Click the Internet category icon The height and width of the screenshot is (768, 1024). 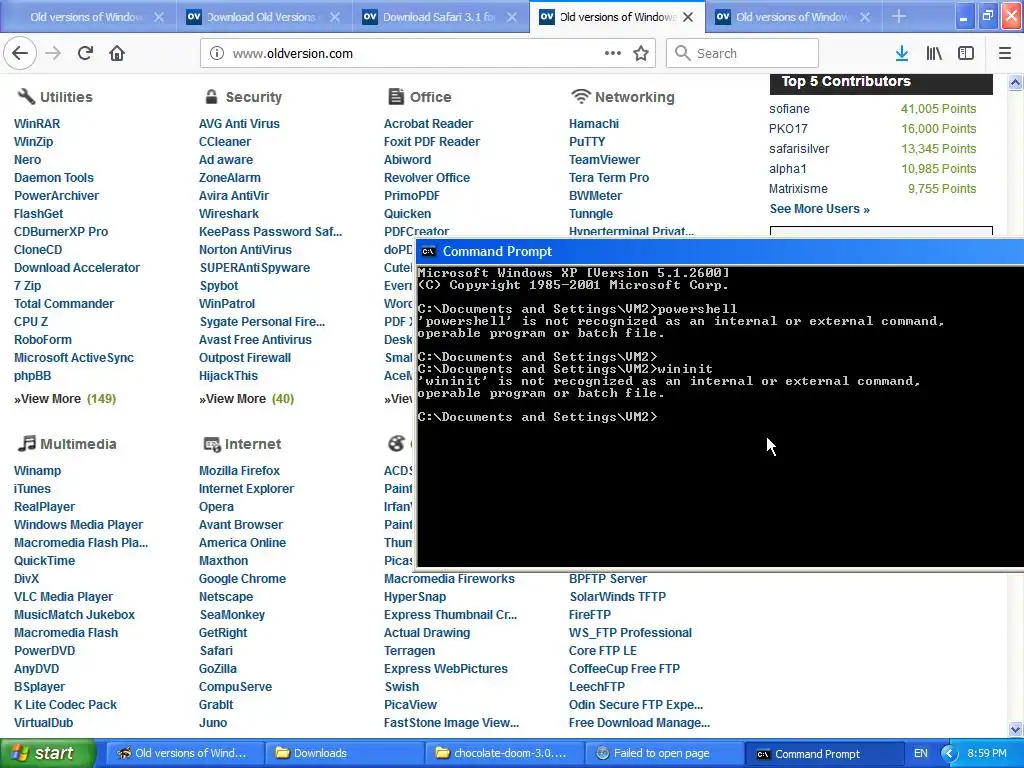[212, 444]
